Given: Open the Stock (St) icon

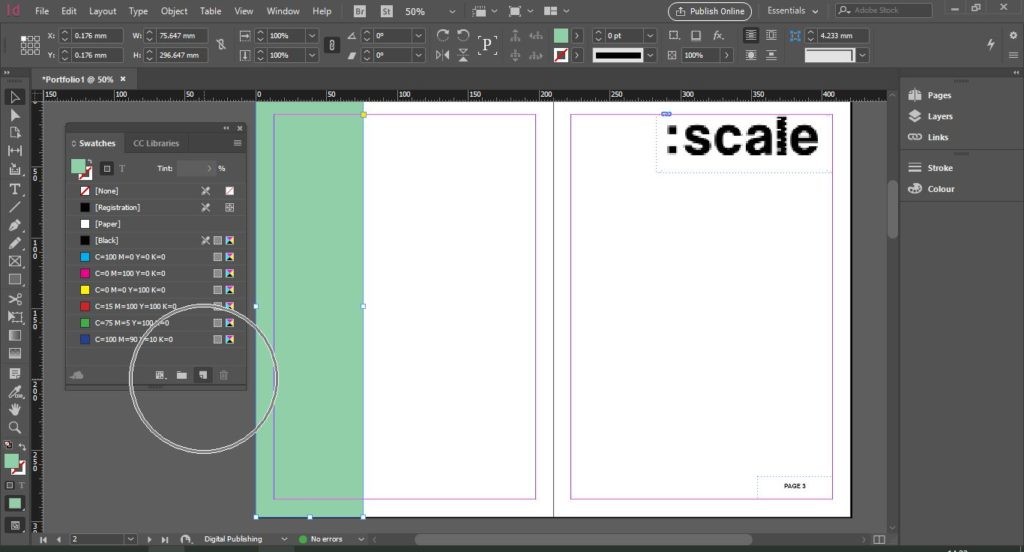Looking at the screenshot, I should coord(387,11).
